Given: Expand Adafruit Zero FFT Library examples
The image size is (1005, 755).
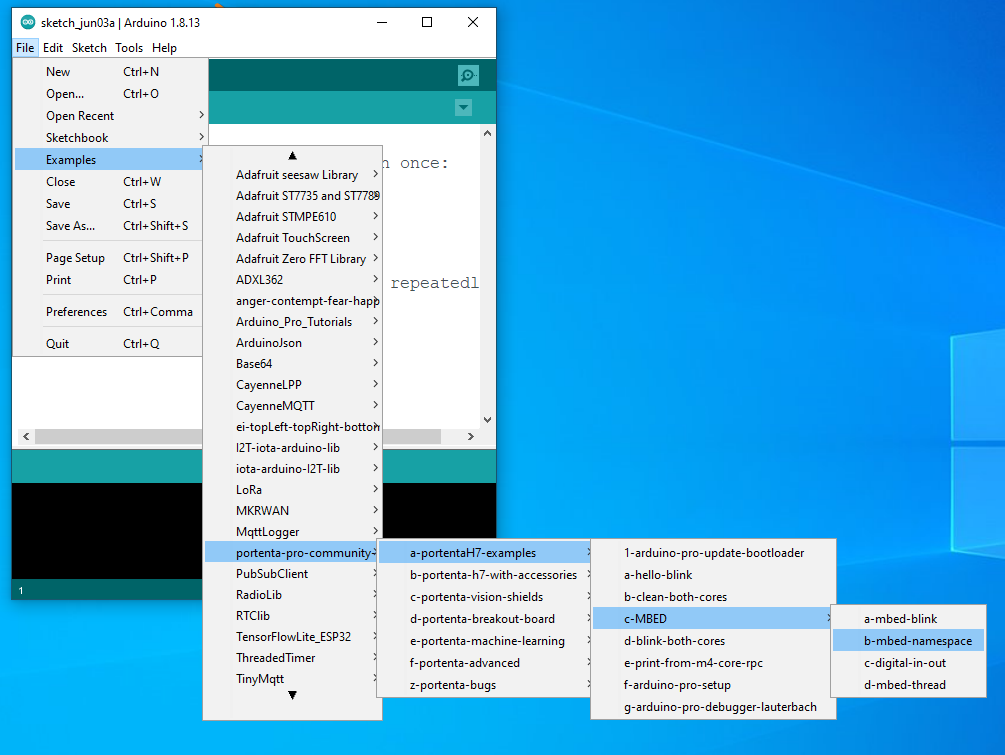Looking at the screenshot, I should (x=292, y=259).
